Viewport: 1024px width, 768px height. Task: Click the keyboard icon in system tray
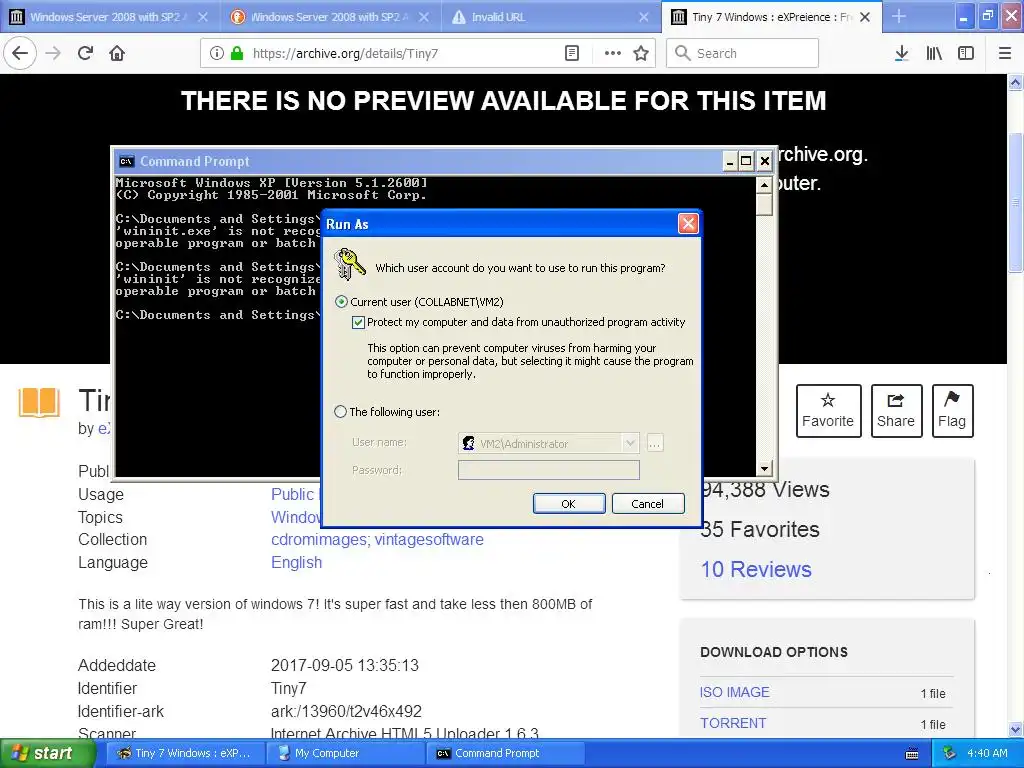[x=912, y=754]
